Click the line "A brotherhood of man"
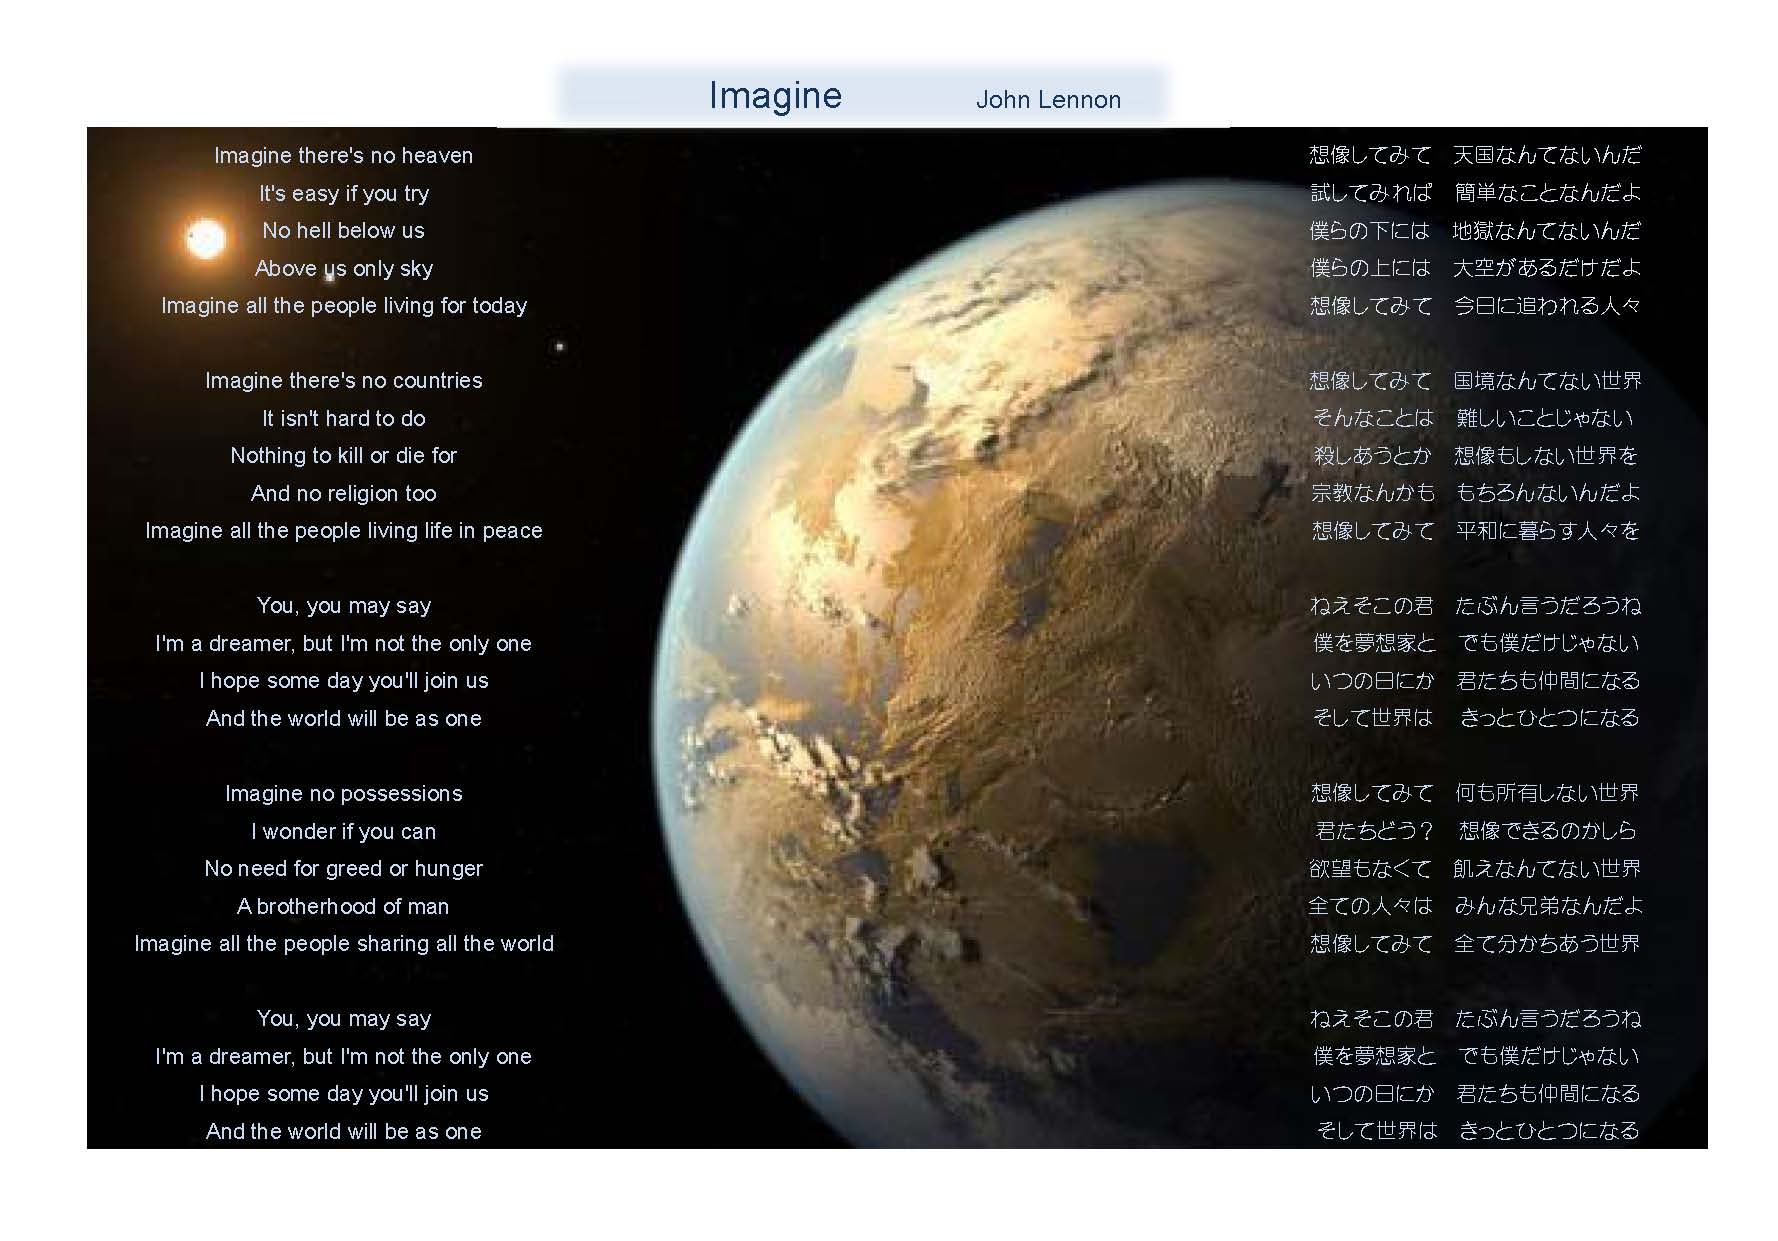Viewport: 1778px width, 1241px height. (343, 906)
